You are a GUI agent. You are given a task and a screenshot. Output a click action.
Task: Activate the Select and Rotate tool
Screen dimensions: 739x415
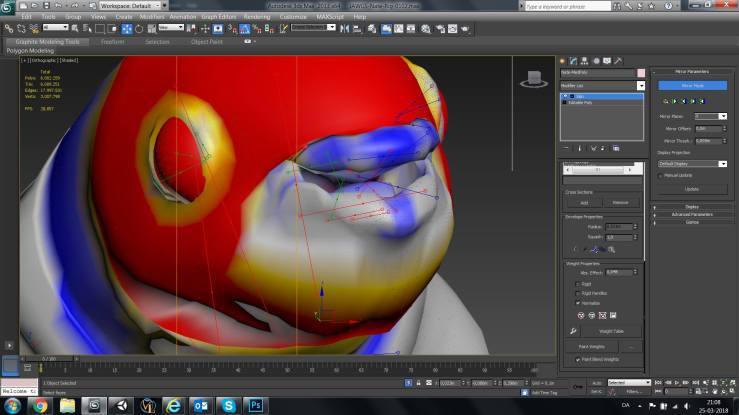click(139, 29)
